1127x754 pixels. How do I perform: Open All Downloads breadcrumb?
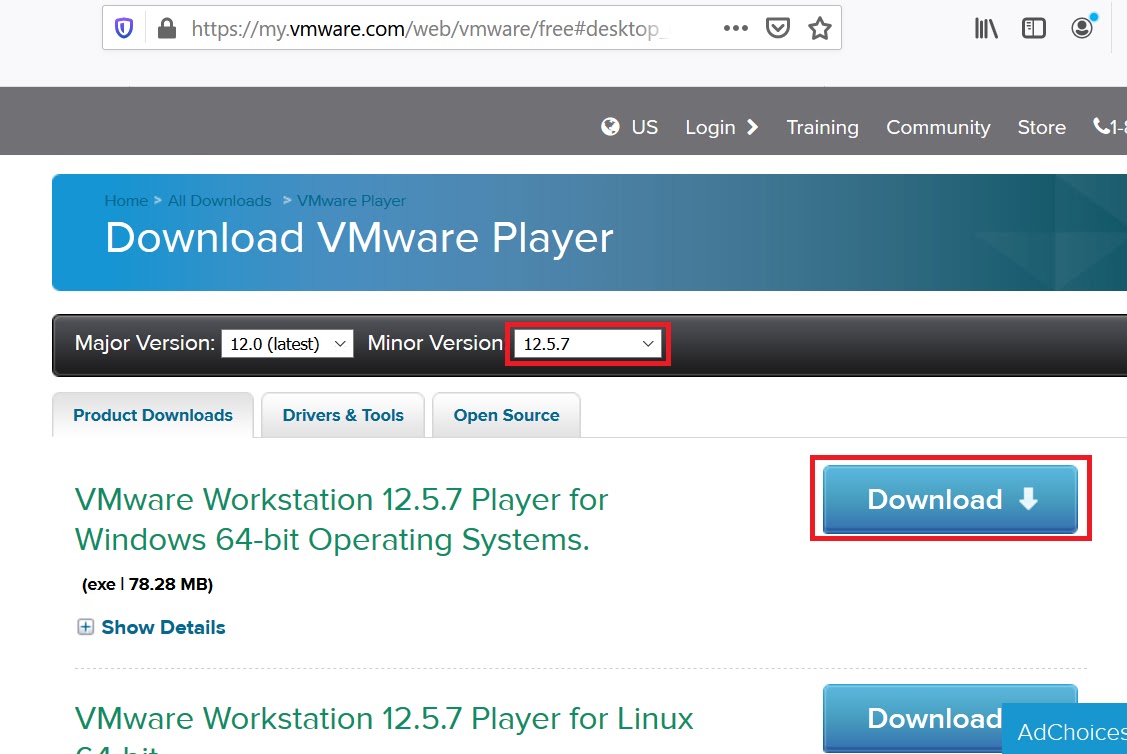(219, 201)
